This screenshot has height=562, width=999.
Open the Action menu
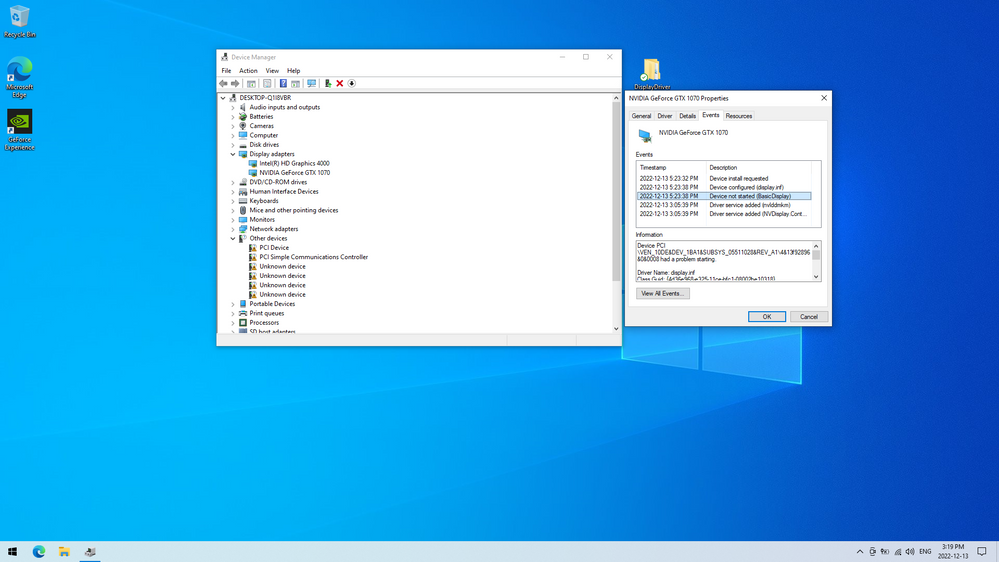(x=248, y=71)
